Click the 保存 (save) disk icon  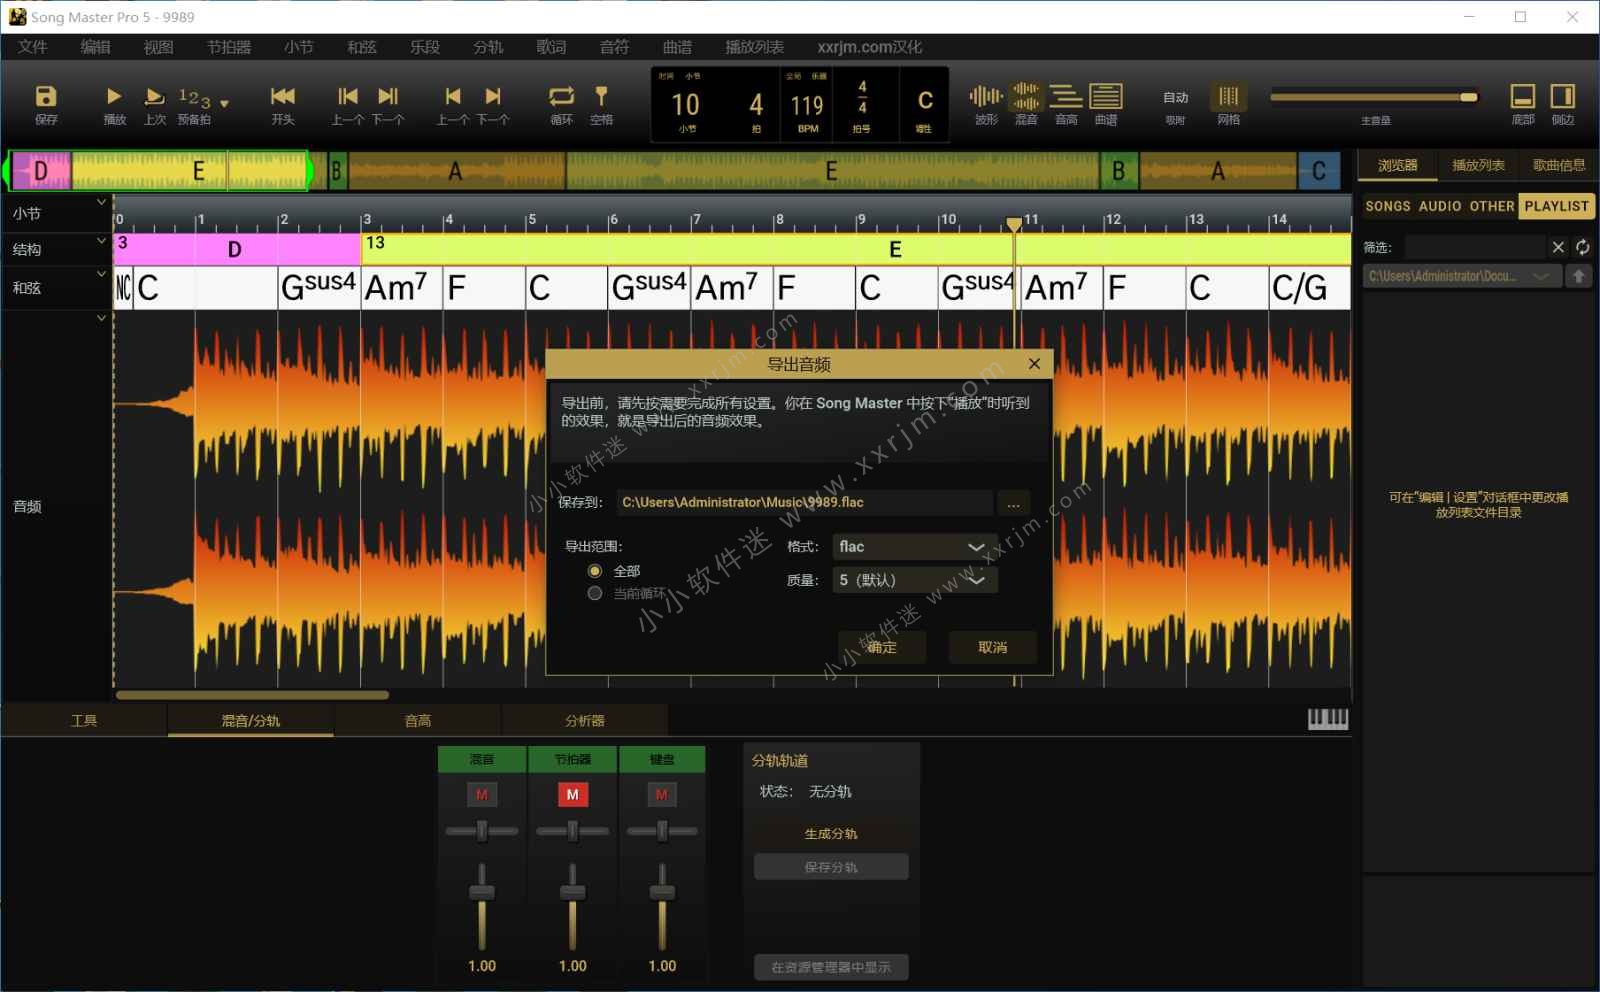(x=46, y=97)
